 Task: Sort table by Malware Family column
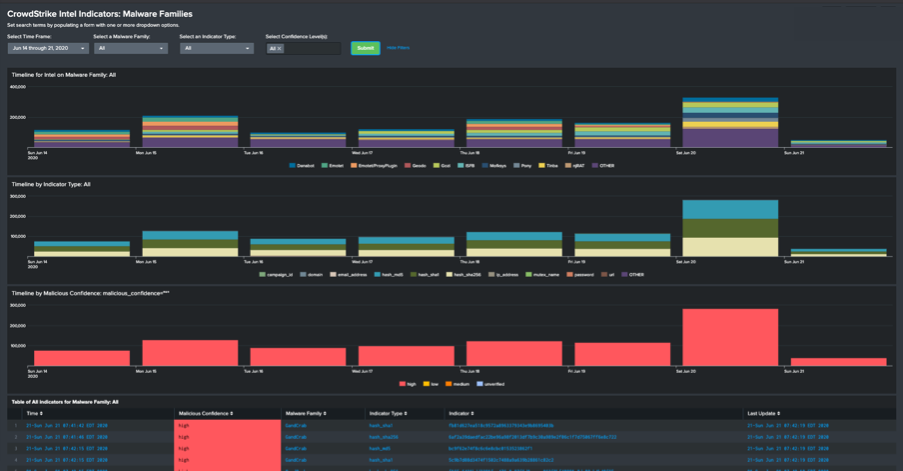click(306, 413)
